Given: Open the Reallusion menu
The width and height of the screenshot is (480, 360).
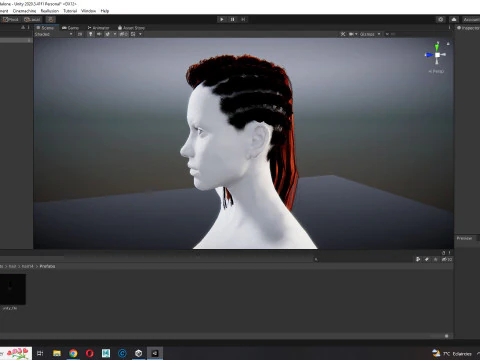Looking at the screenshot, I should [x=50, y=11].
